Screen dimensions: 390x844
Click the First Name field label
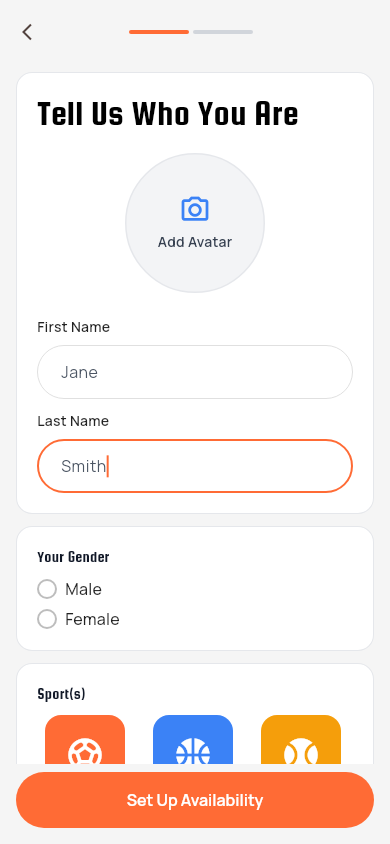click(74, 327)
